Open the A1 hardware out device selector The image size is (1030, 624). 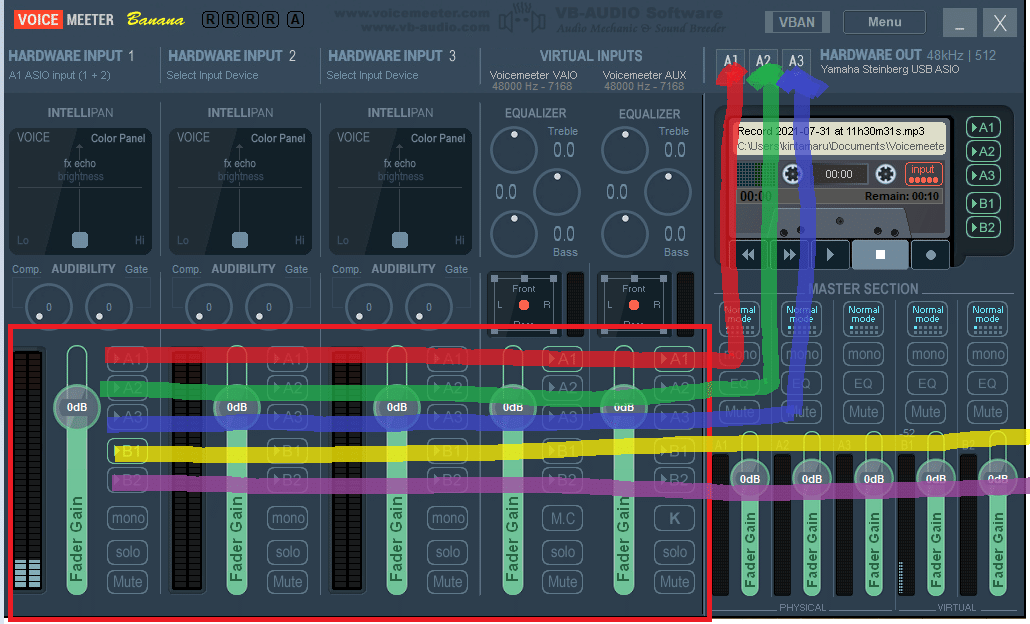click(730, 62)
